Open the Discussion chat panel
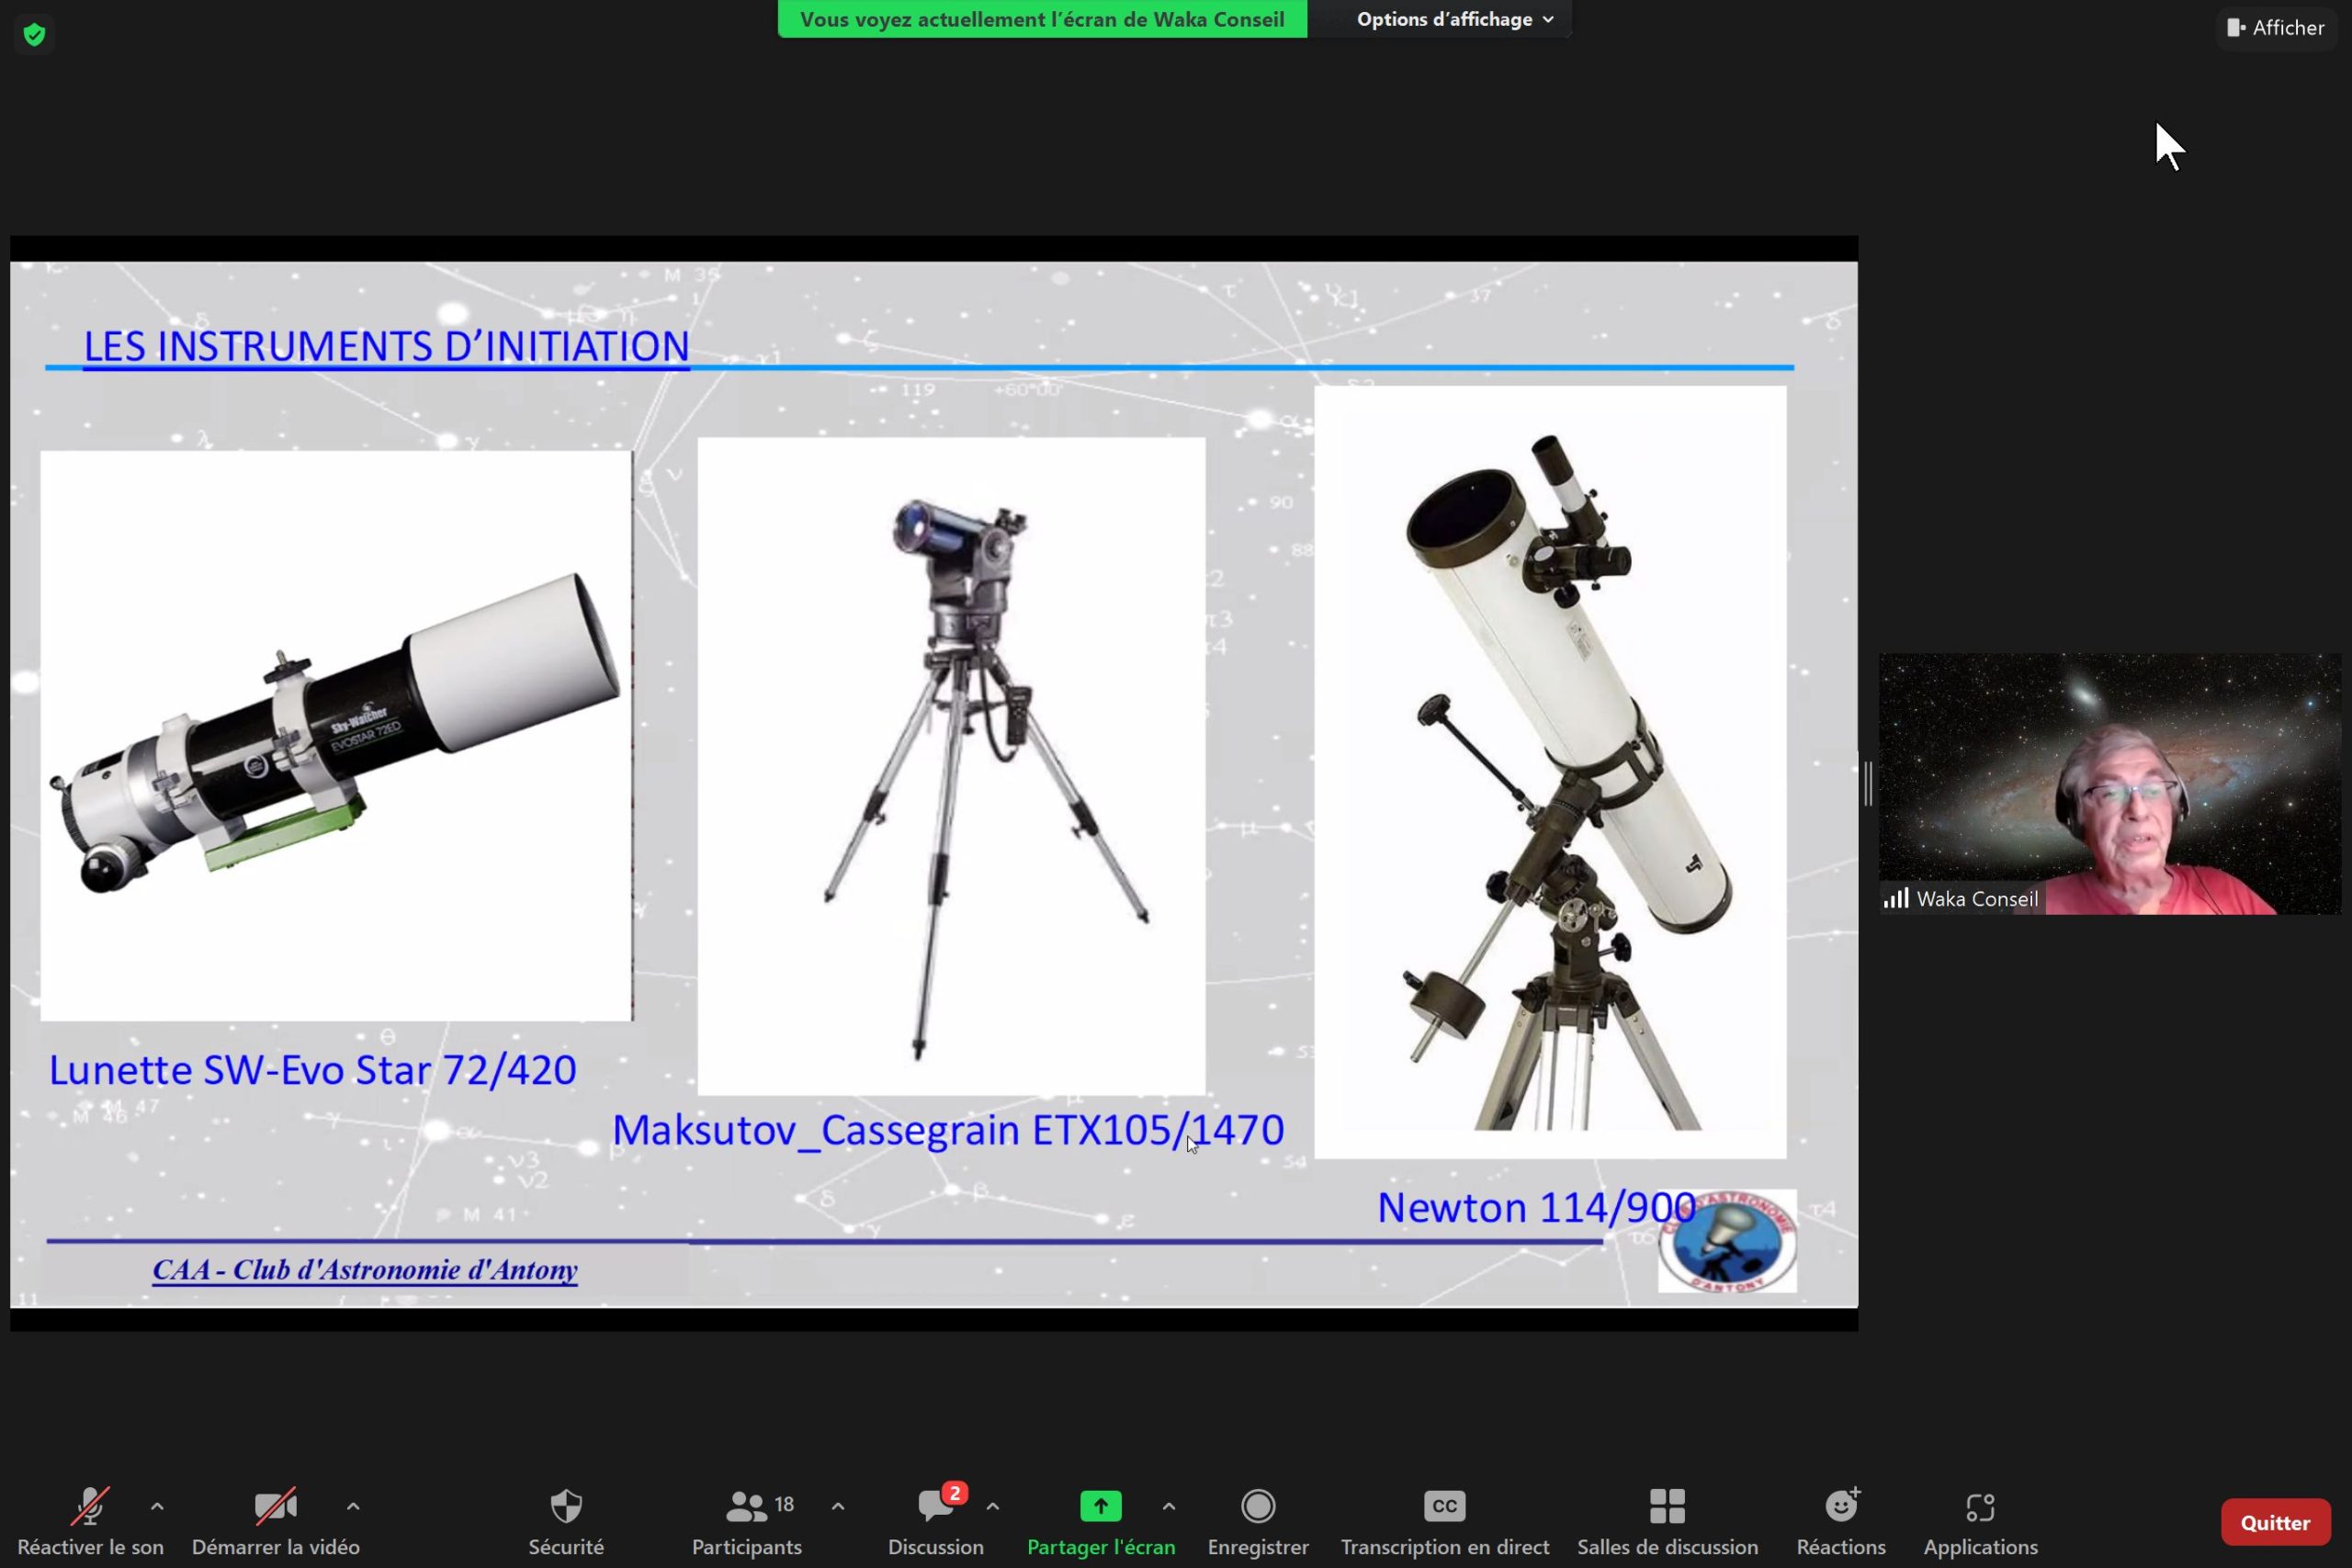This screenshot has height=1568, width=2352. coord(936,1521)
